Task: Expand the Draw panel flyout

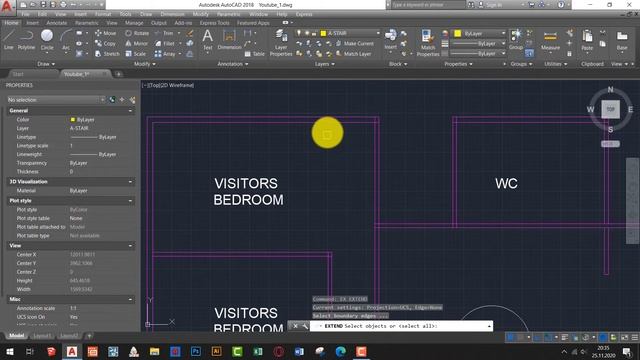Action: [46, 64]
